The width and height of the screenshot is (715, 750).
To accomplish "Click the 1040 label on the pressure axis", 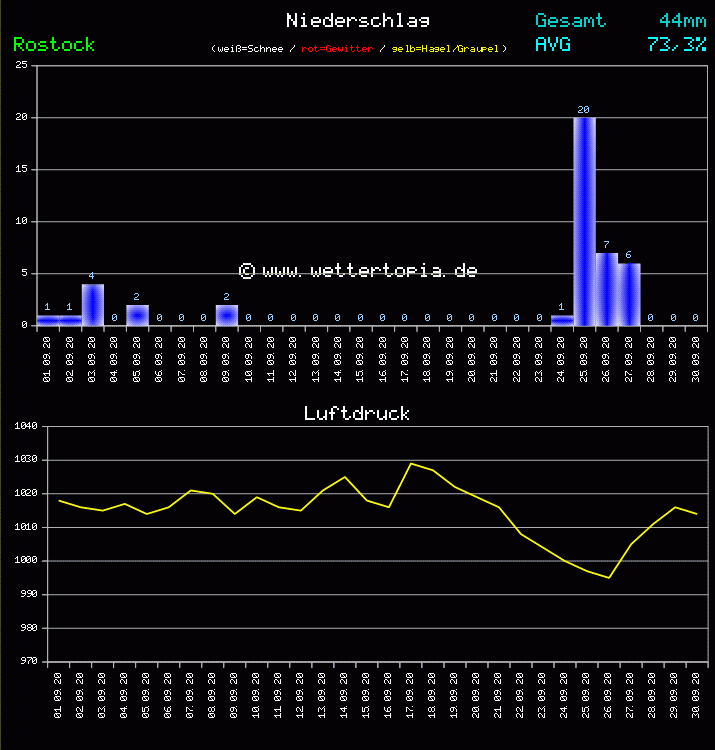I will click(x=26, y=427).
